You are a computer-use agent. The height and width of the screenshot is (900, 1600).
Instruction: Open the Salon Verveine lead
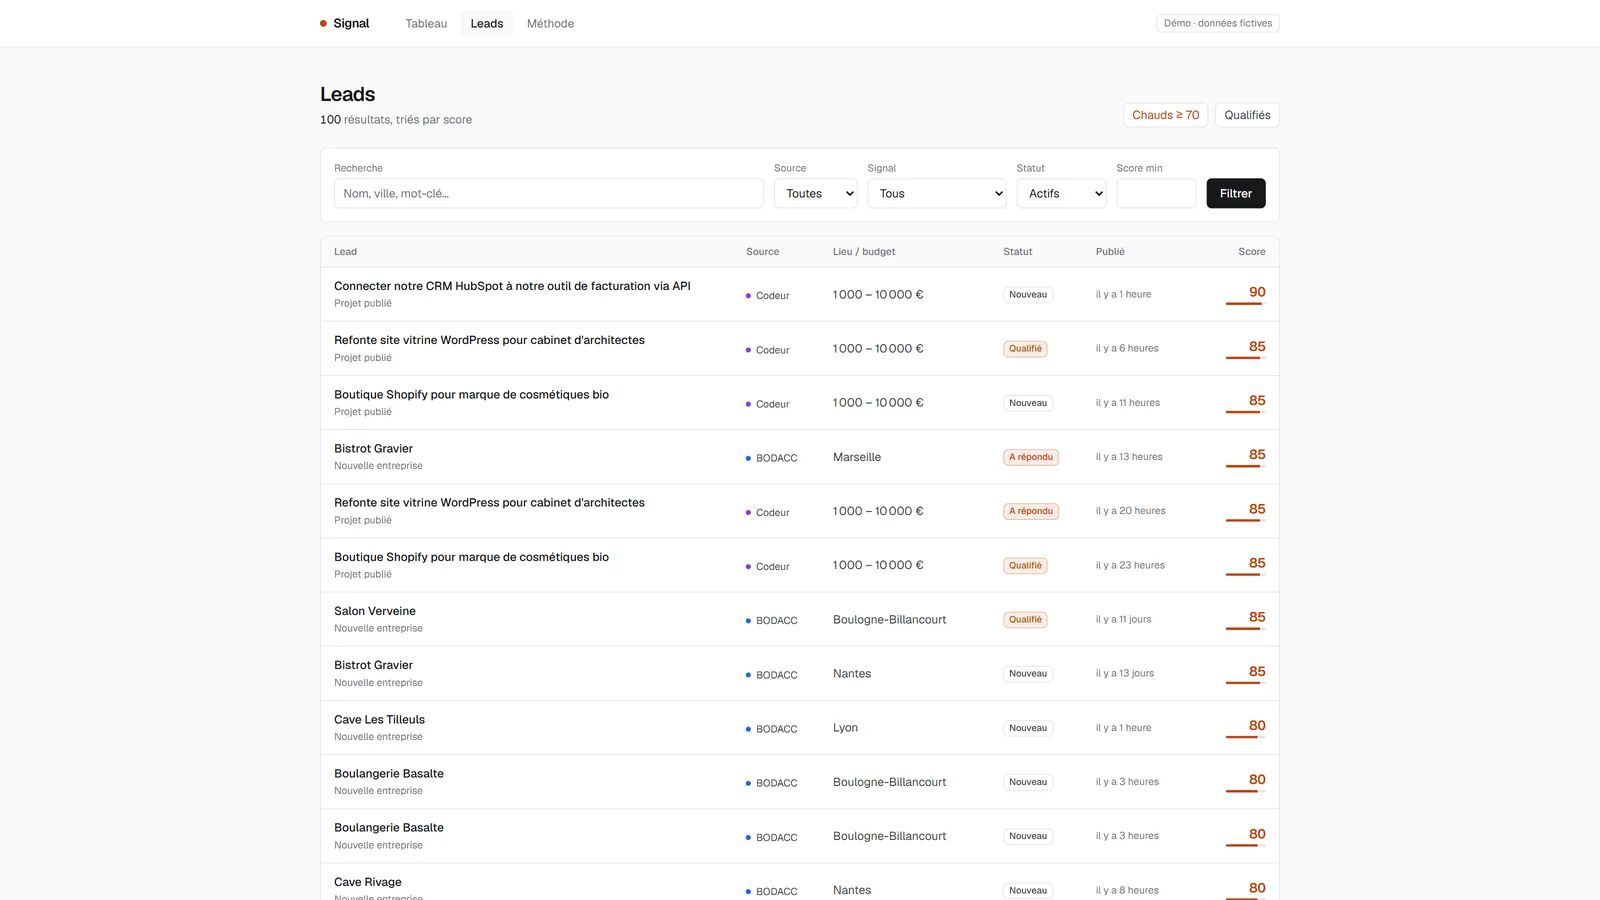pyautogui.click(x=375, y=611)
